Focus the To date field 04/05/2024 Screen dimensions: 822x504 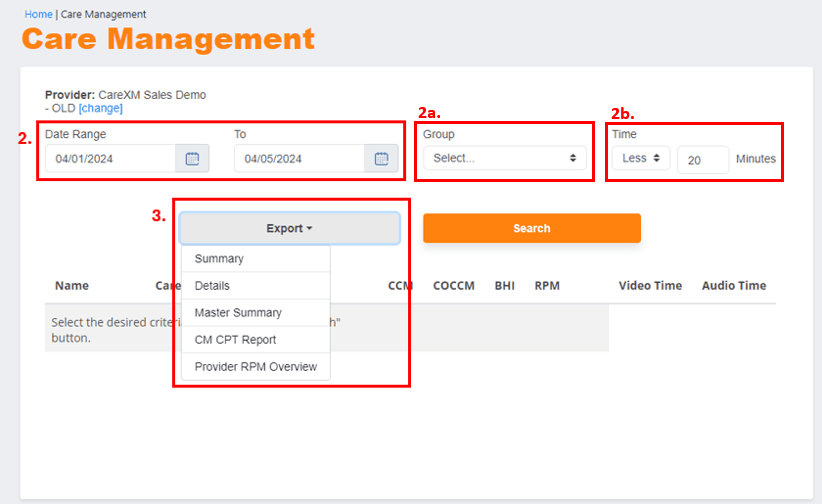tap(299, 158)
